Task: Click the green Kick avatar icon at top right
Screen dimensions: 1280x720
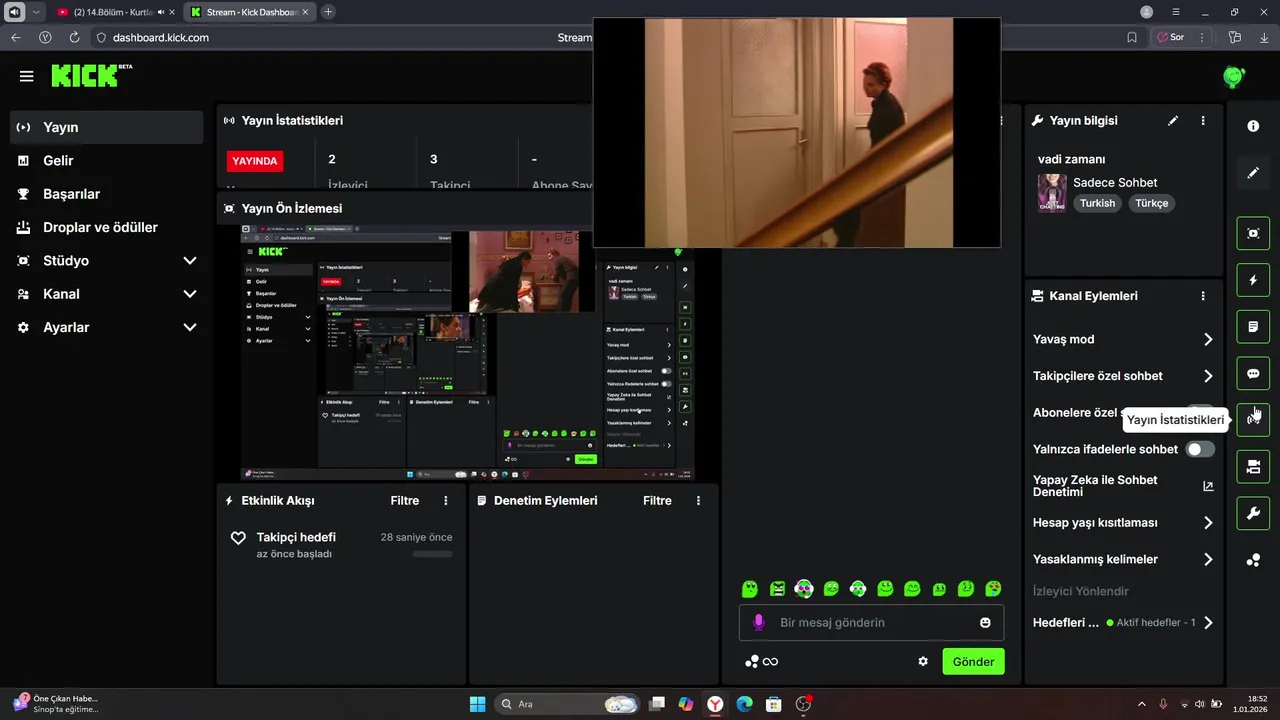Action: [1234, 77]
